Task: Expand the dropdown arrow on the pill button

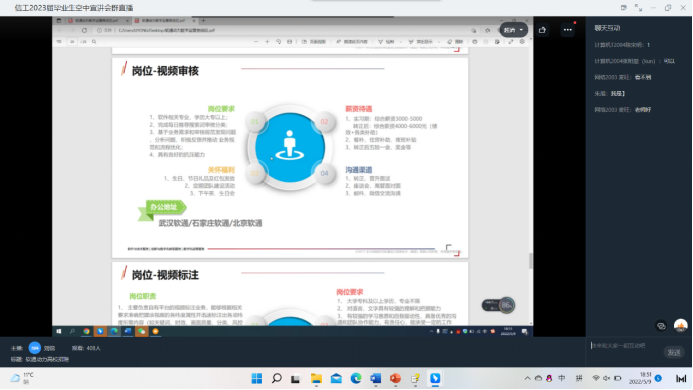Action: click(x=522, y=30)
